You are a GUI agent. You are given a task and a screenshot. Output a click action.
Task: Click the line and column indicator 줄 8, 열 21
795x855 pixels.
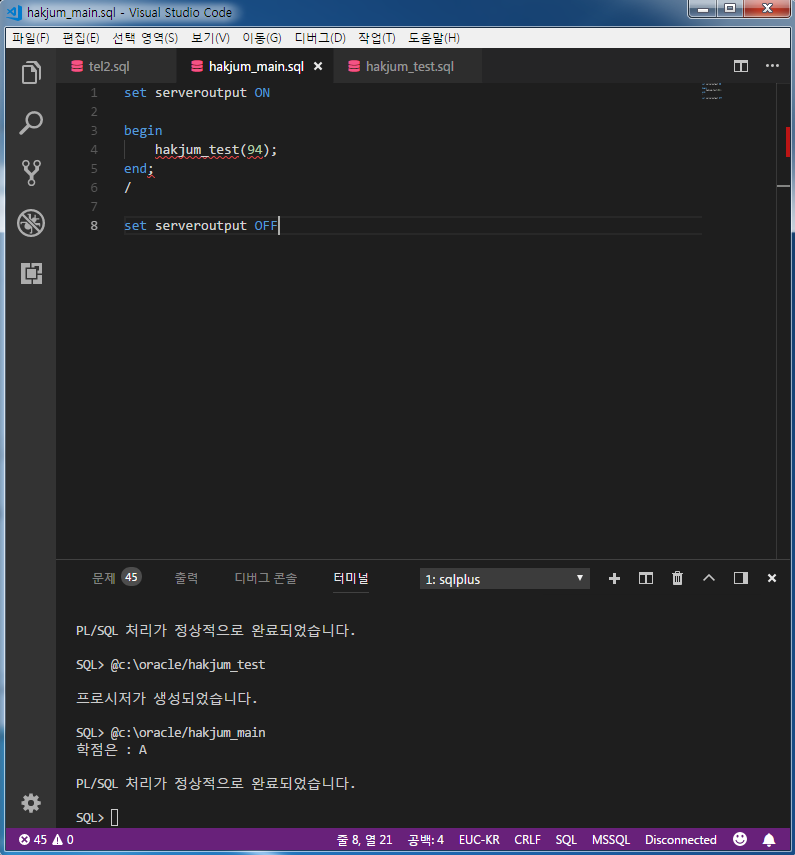(364, 840)
